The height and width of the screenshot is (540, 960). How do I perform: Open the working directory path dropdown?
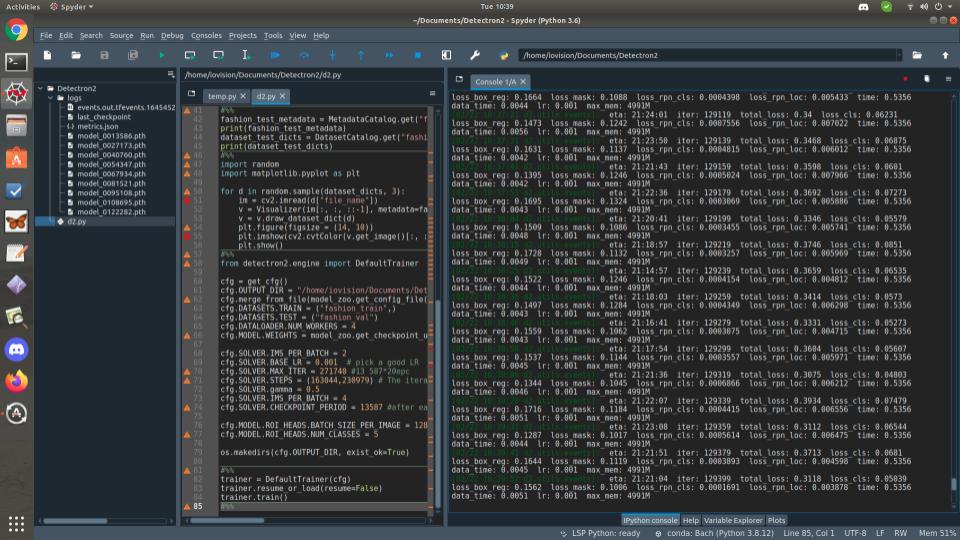tap(899, 55)
